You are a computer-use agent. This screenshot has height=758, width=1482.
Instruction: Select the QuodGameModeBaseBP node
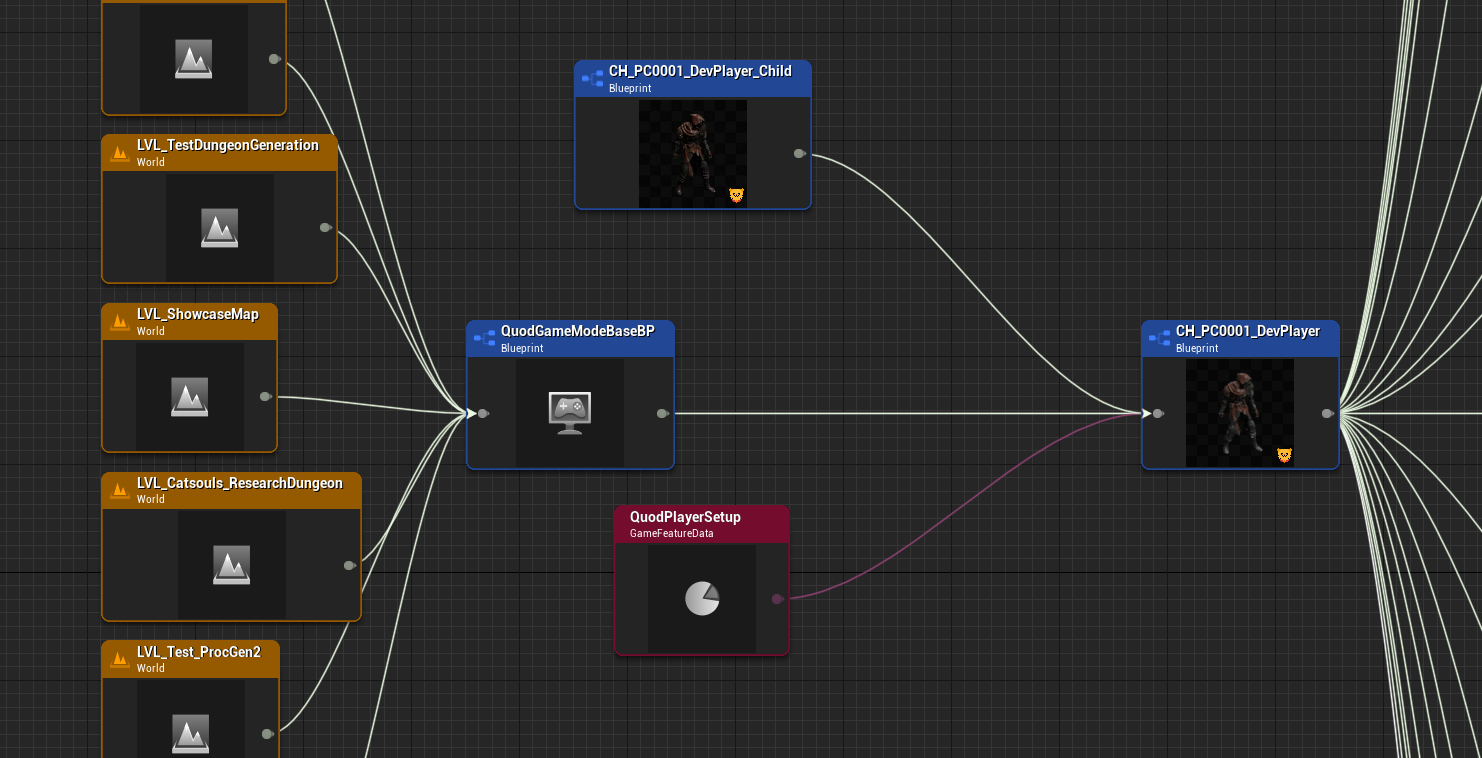coord(570,394)
